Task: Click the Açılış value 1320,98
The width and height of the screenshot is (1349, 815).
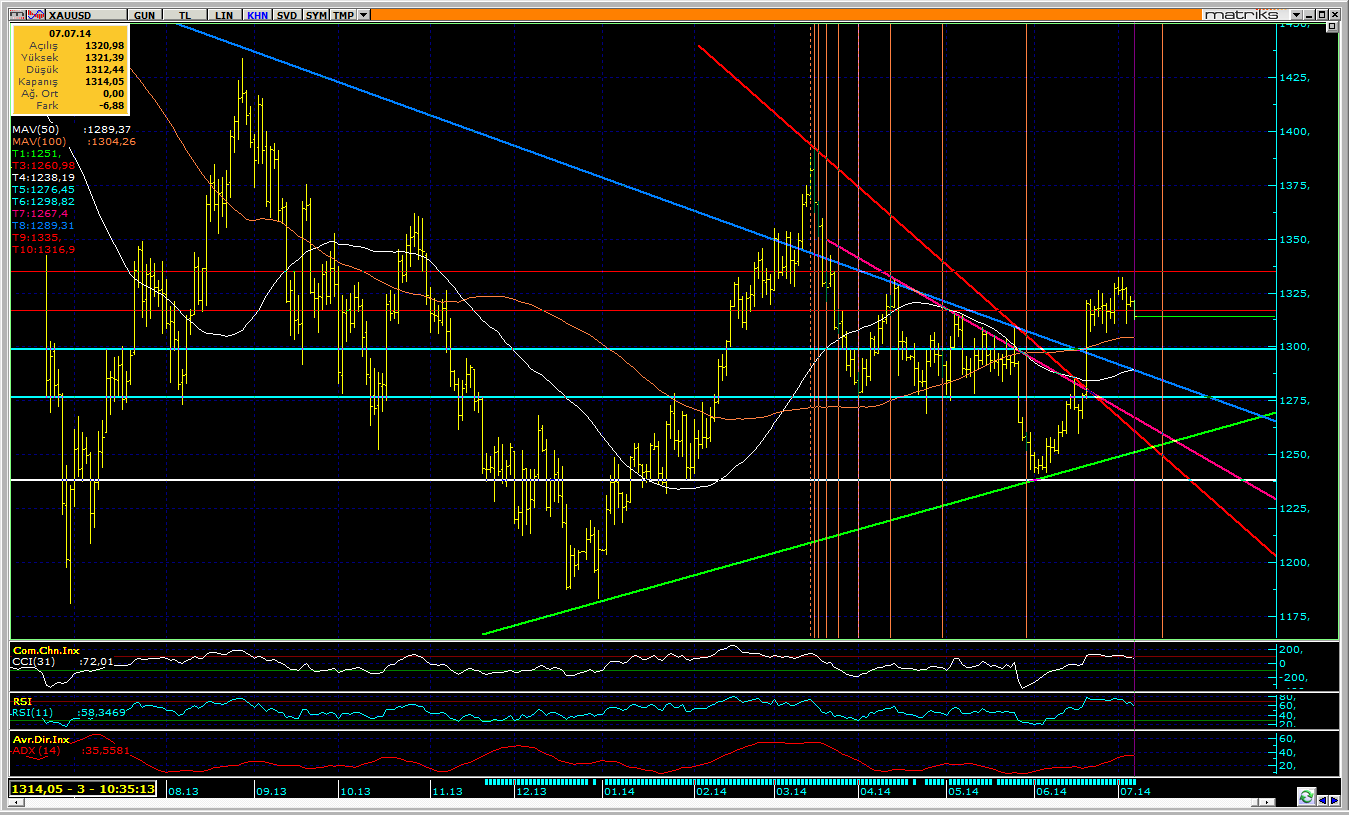Action: [x=104, y=46]
